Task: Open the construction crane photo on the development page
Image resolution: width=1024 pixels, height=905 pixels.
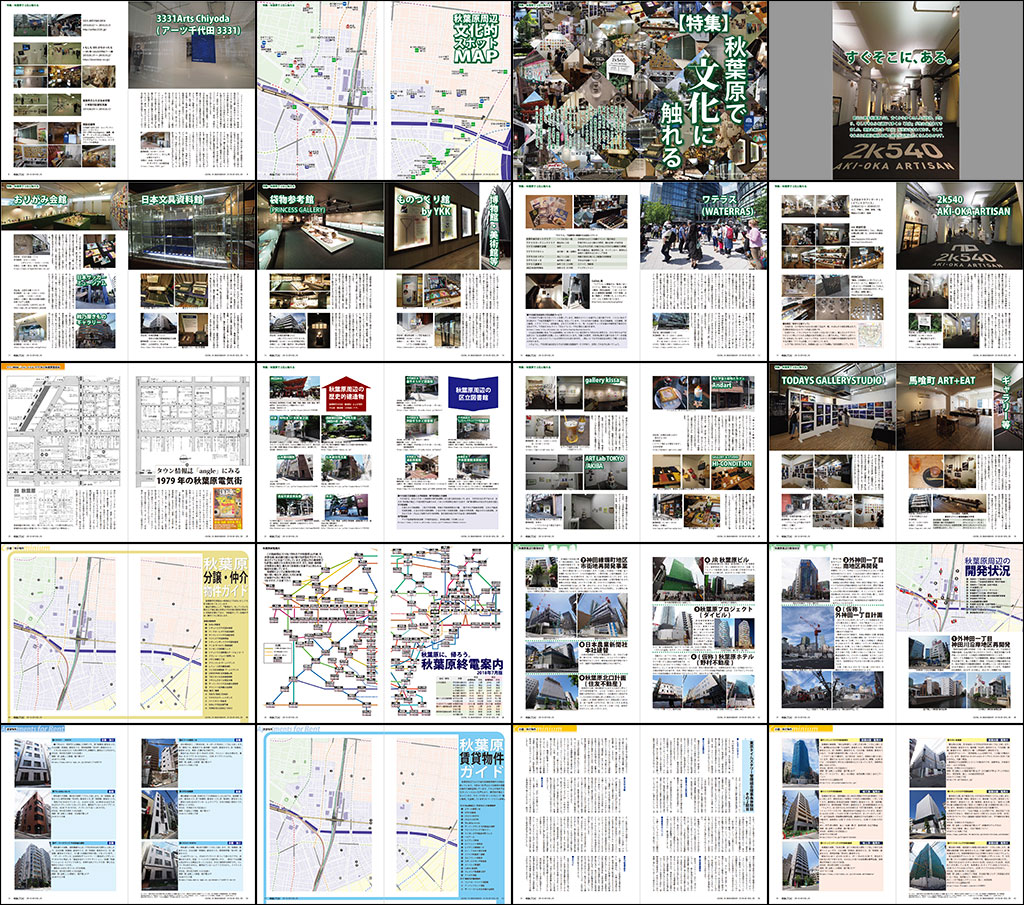Action: point(807,637)
